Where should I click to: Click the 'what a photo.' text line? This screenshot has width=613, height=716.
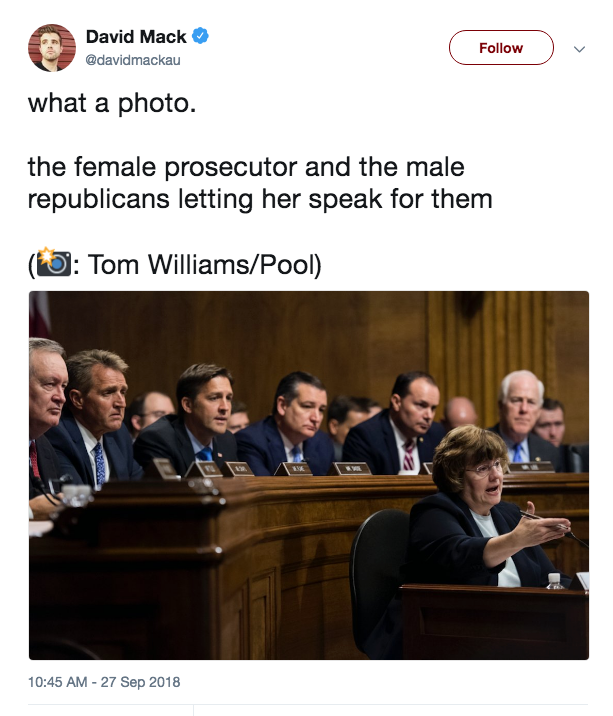pos(112,104)
